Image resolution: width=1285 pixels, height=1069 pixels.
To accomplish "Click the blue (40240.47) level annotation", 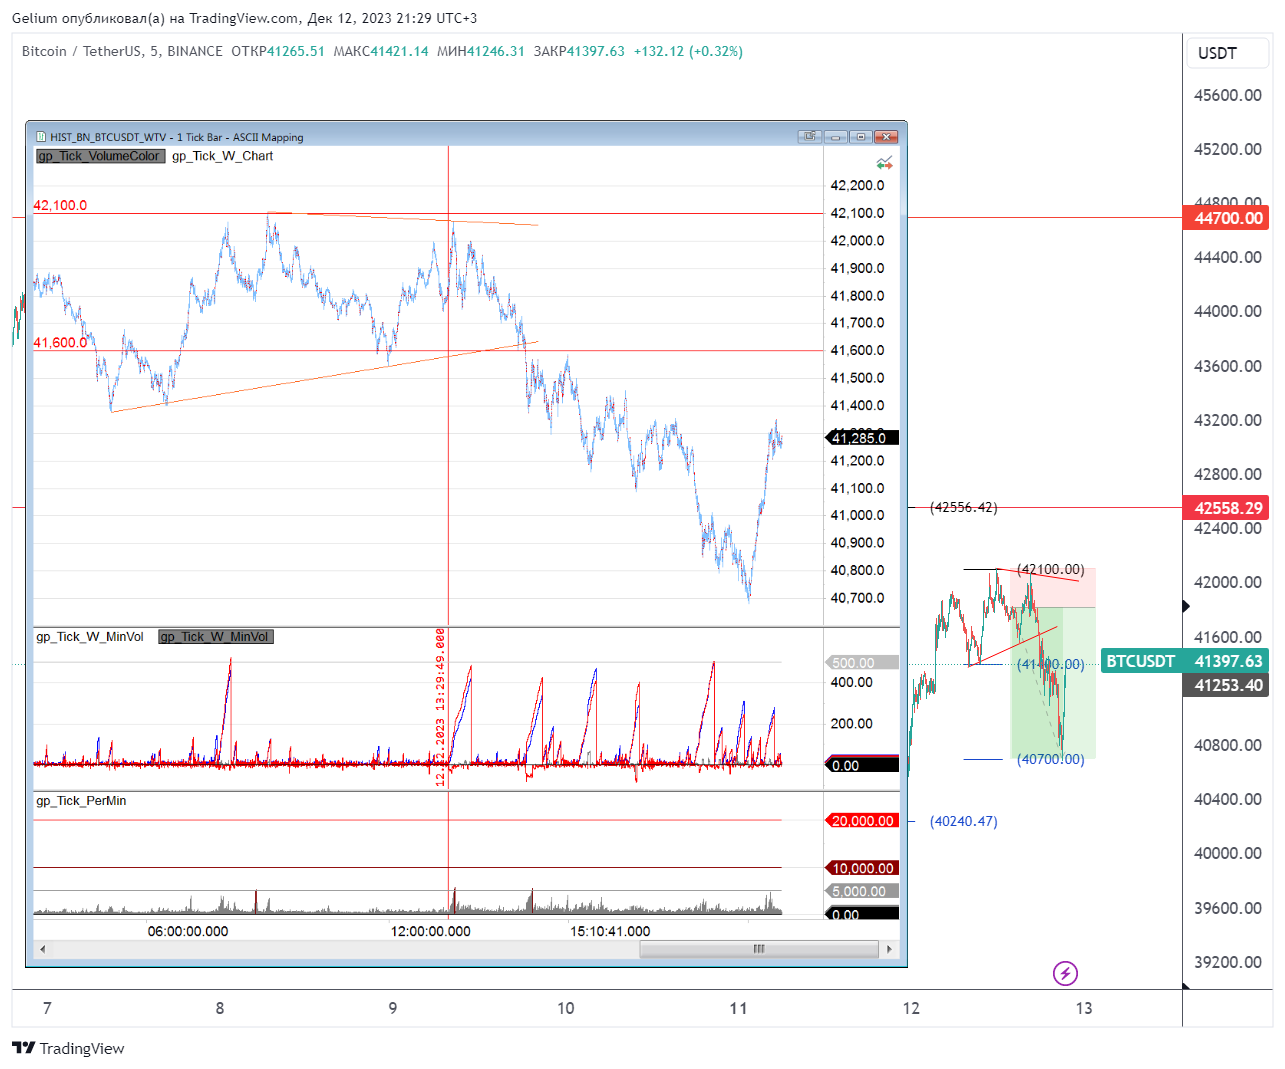I will pyautogui.click(x=964, y=821).
